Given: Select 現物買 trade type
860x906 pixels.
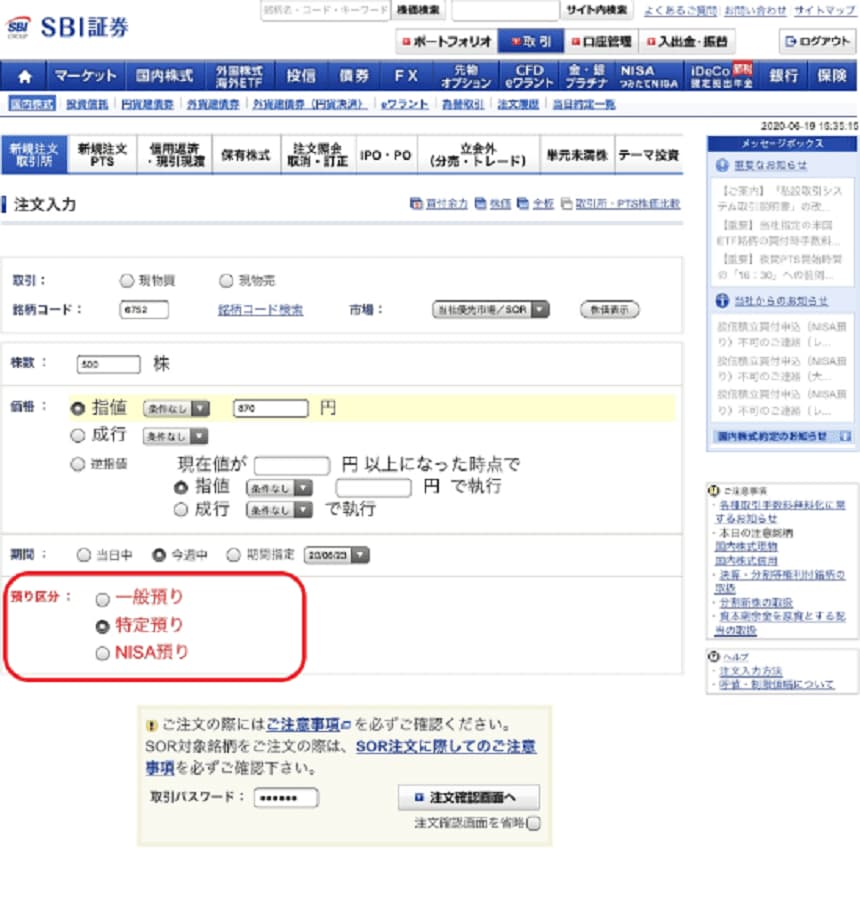Looking at the screenshot, I should (x=127, y=281).
